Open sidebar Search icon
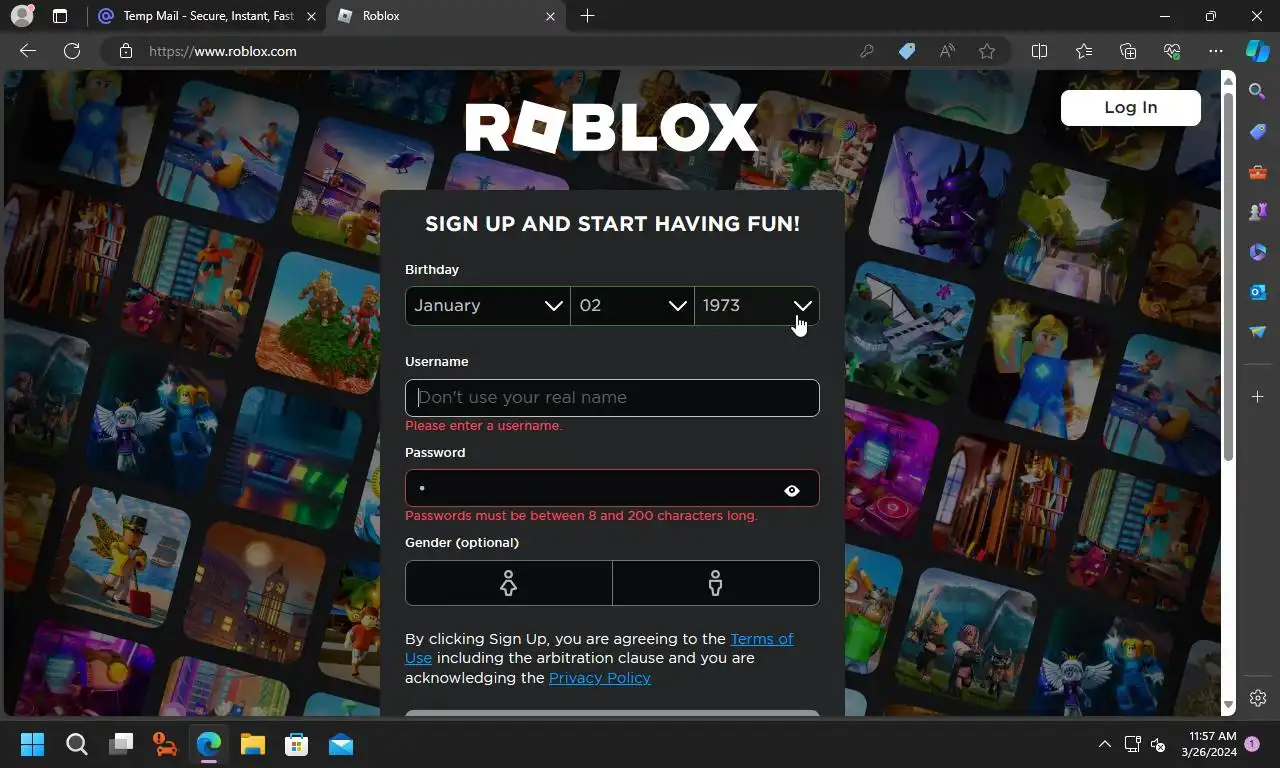 click(x=1258, y=91)
